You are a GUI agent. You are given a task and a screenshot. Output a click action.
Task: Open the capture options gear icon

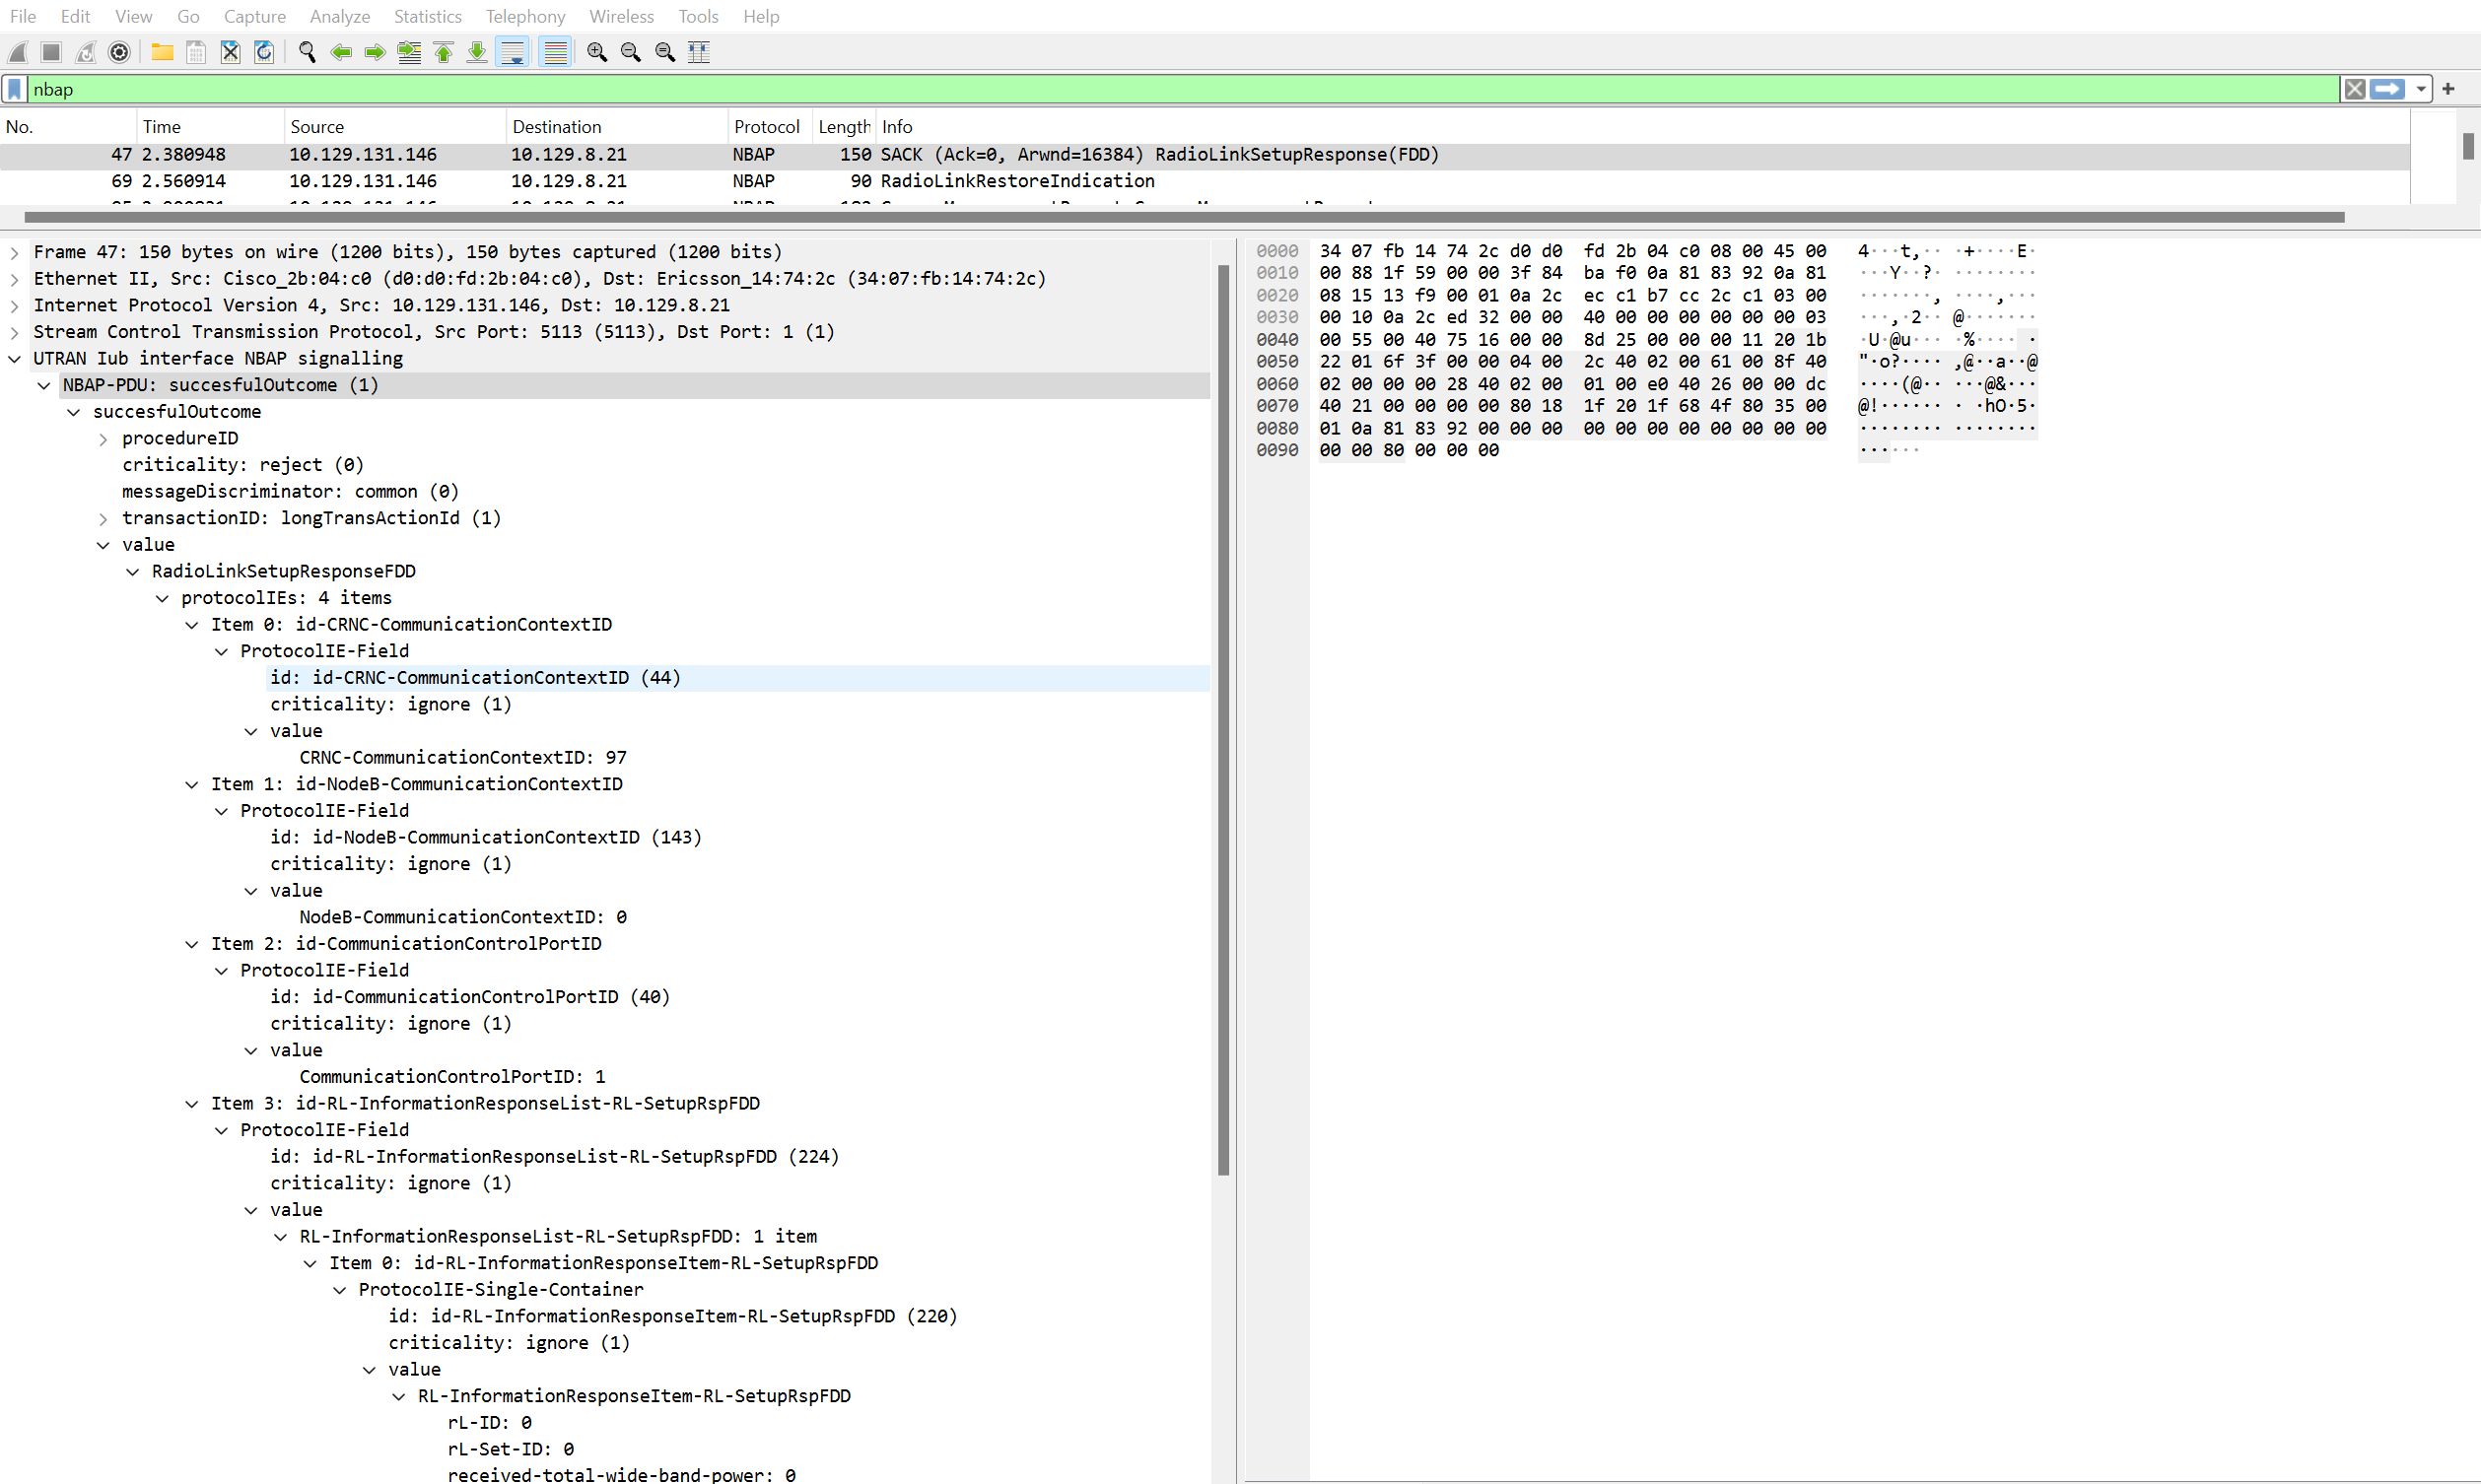click(x=119, y=52)
